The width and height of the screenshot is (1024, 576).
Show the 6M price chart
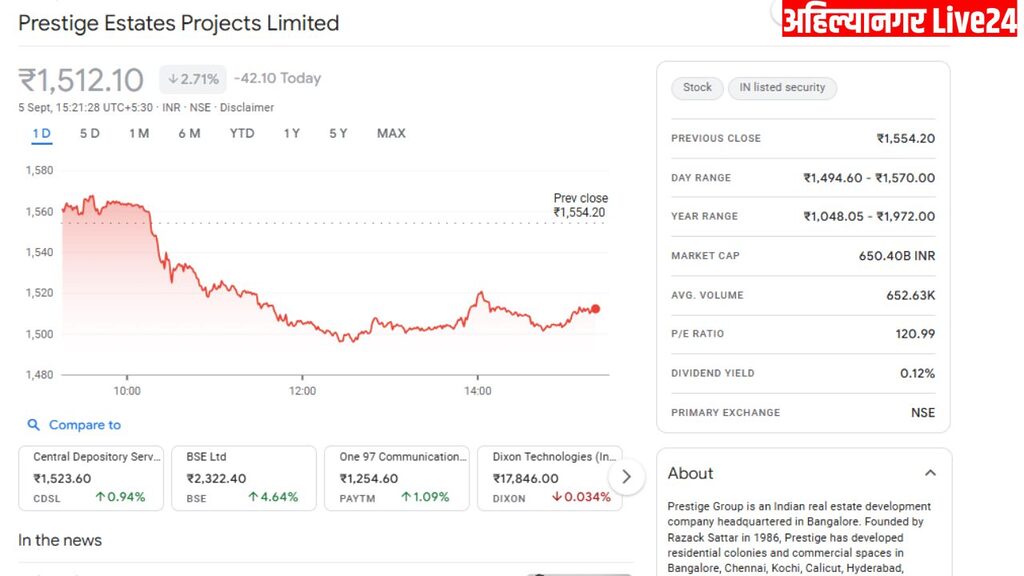189,133
